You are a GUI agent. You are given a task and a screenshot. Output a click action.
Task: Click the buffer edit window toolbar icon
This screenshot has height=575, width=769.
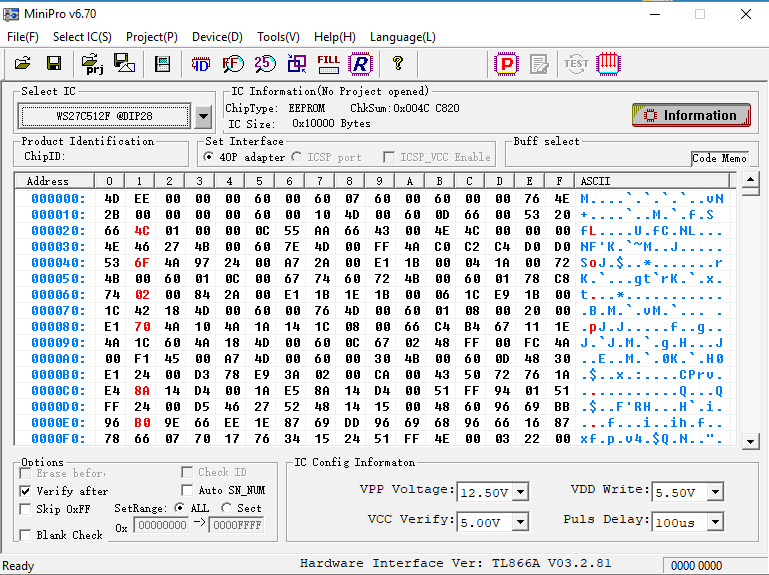162,64
